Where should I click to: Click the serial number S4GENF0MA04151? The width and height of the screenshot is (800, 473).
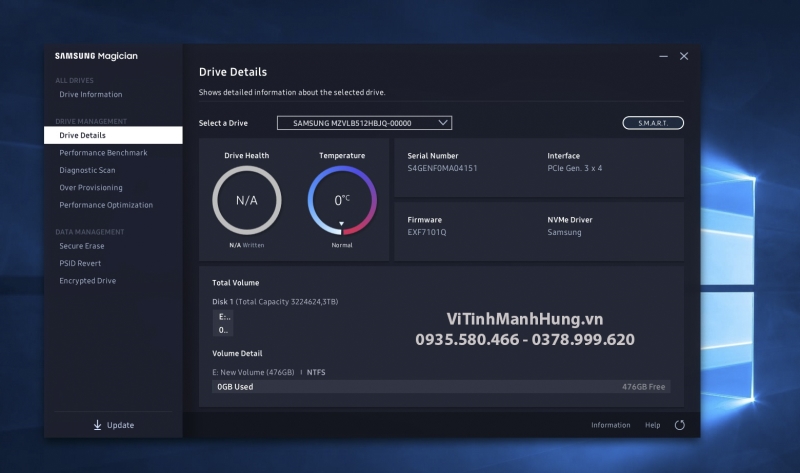[x=442, y=168]
